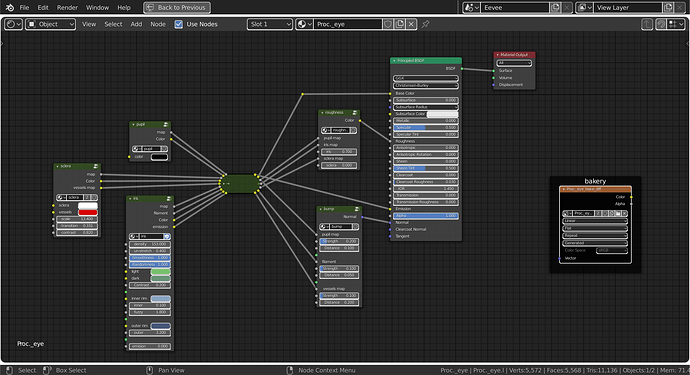Open the node editor Select menu

pos(113,24)
